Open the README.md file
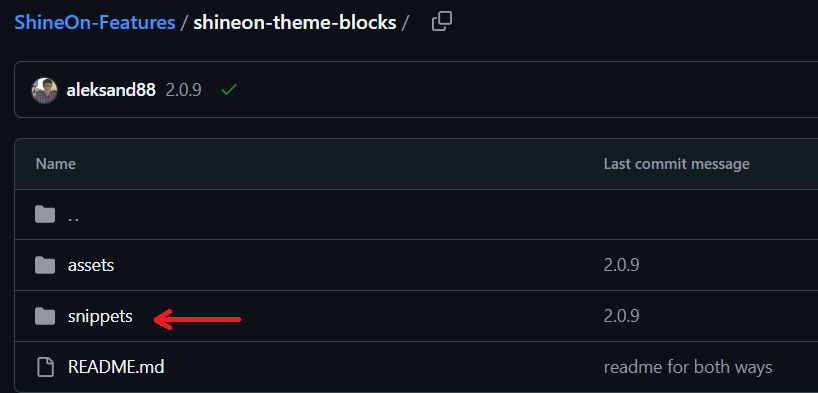This screenshot has width=818, height=393. pos(116,367)
